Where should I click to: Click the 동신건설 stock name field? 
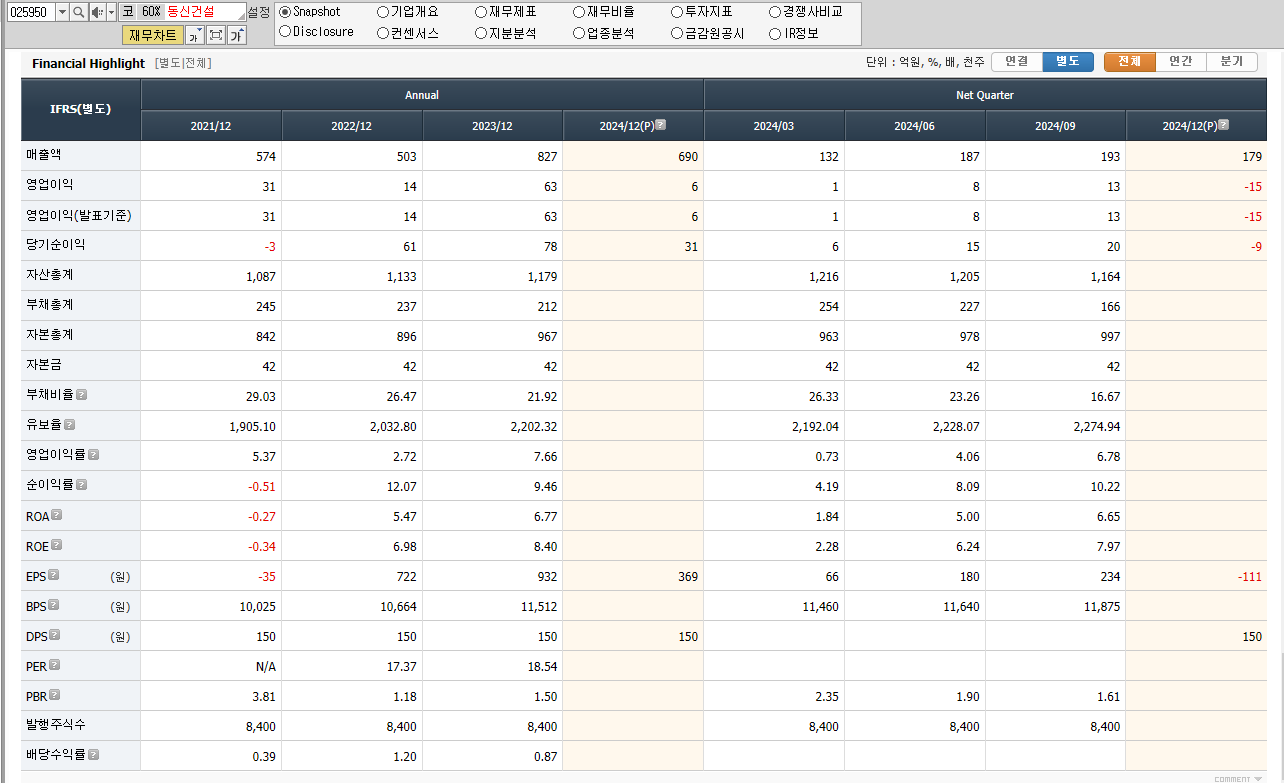pos(205,12)
